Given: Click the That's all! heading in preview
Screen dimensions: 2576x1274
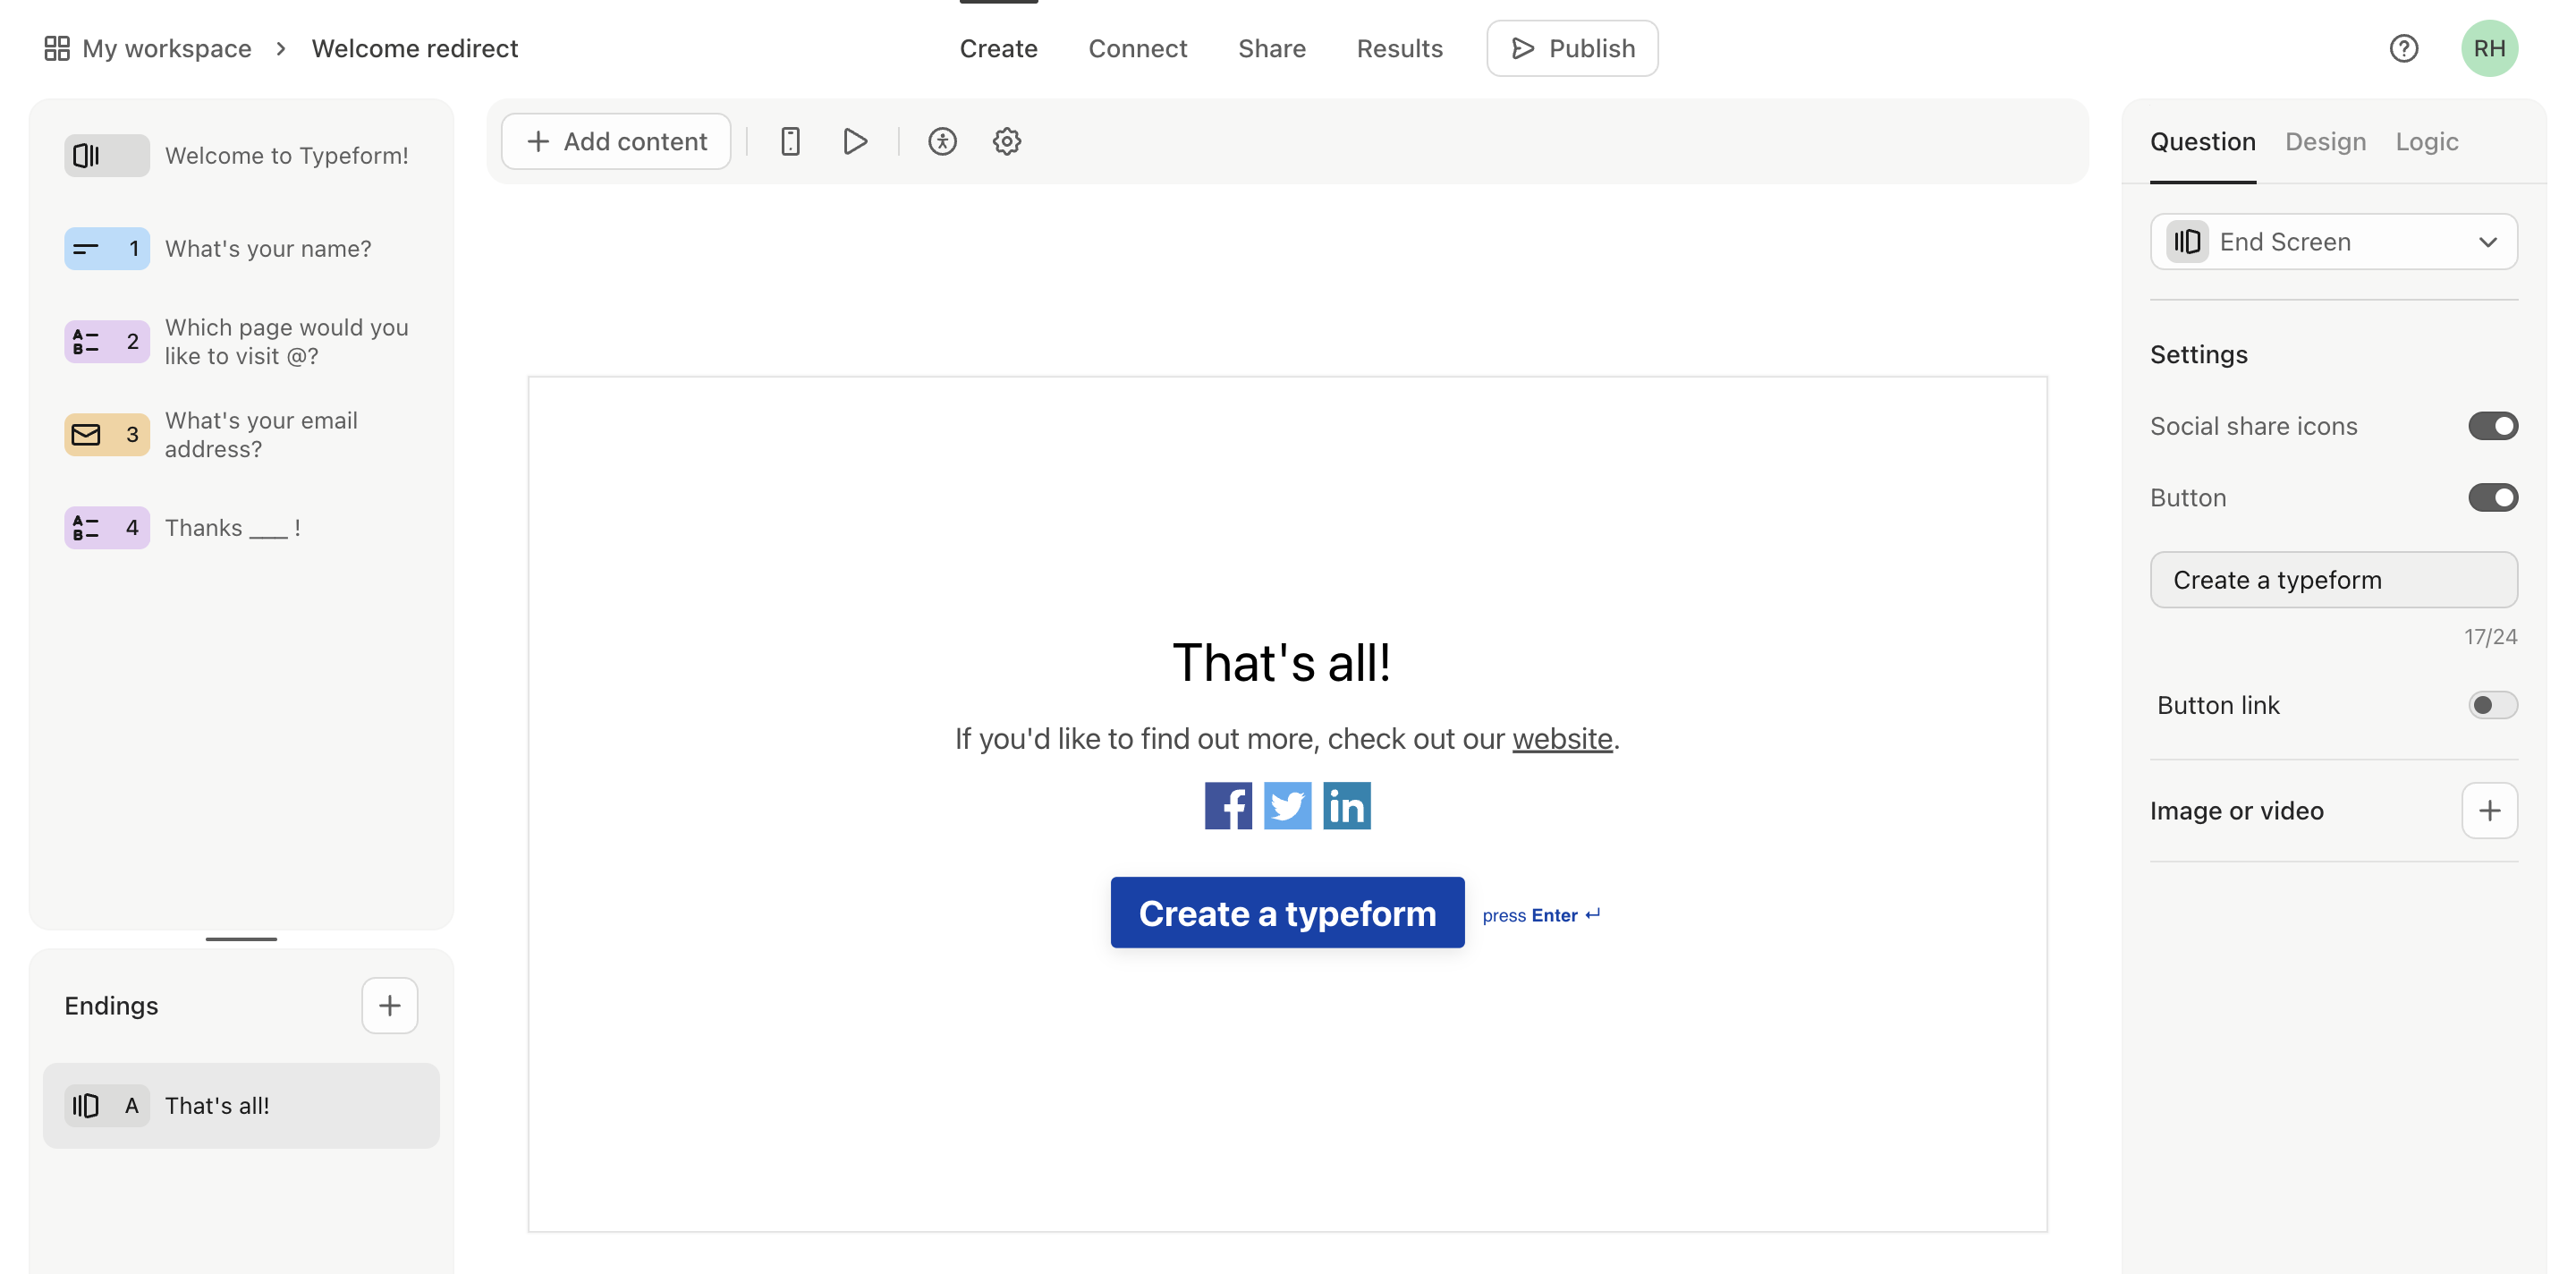Looking at the screenshot, I should pyautogui.click(x=1281, y=662).
